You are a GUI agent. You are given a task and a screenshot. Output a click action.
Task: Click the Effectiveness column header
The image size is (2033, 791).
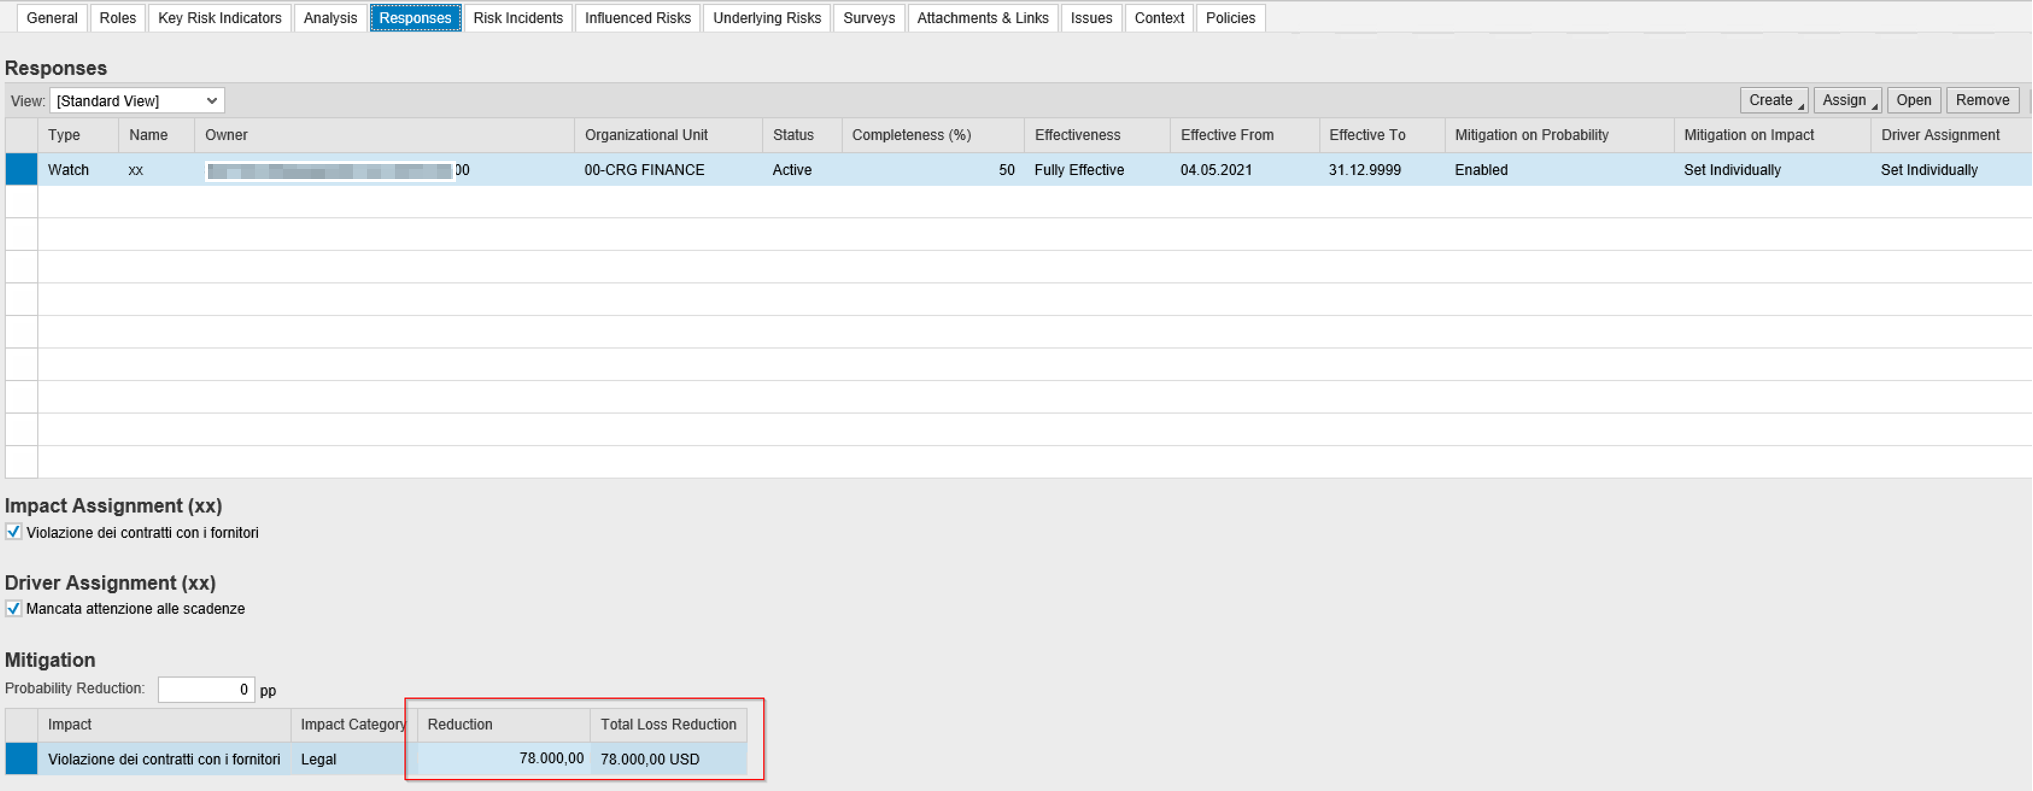pos(1077,135)
